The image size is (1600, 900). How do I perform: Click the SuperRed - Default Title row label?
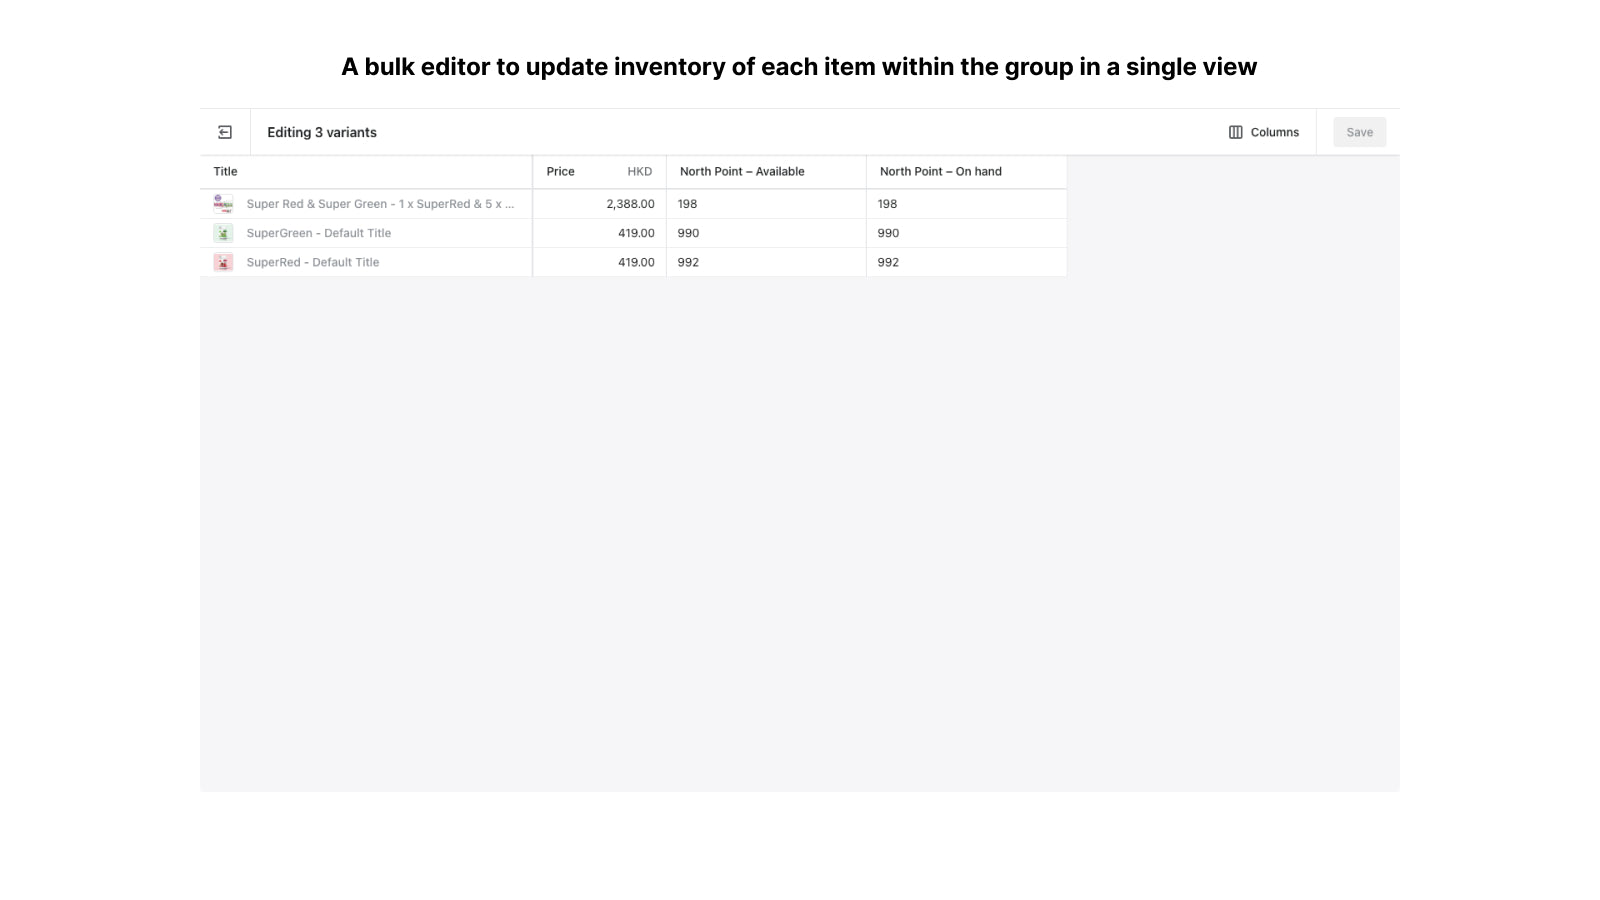point(313,261)
